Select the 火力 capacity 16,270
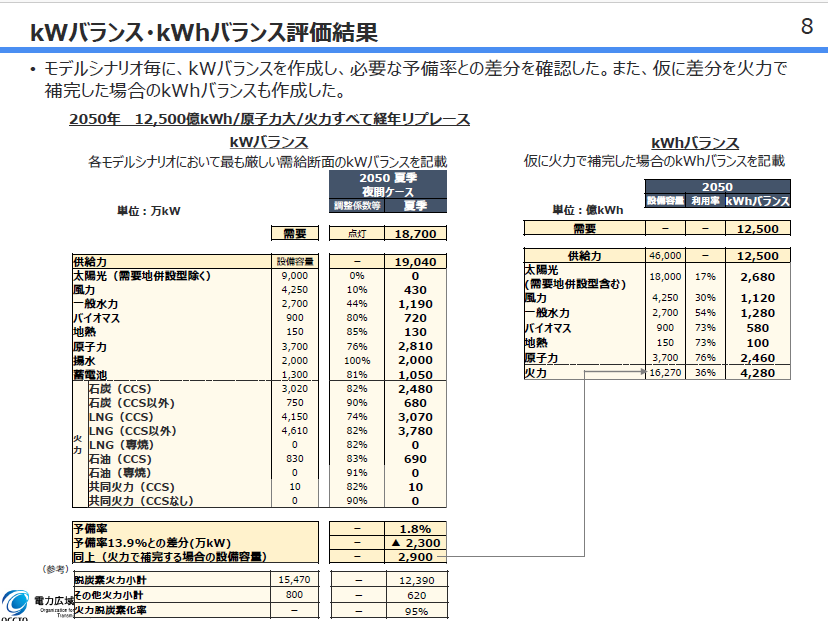This screenshot has width=828, height=621. point(665,373)
